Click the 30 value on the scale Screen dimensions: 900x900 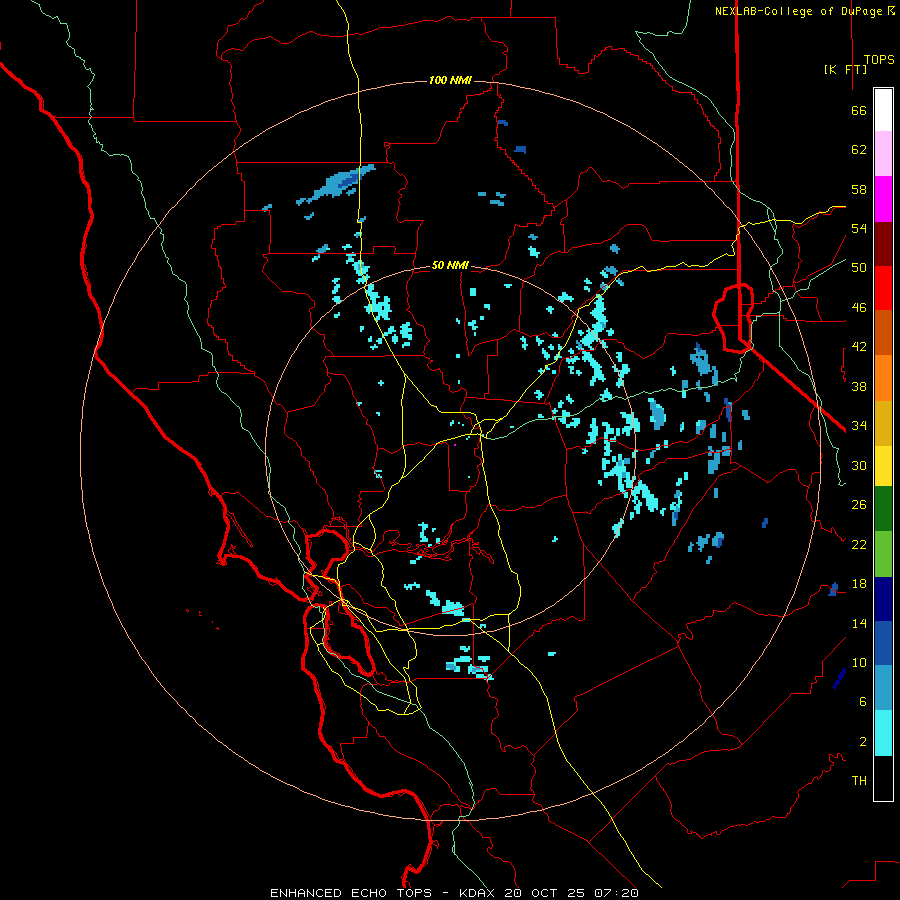859,465
